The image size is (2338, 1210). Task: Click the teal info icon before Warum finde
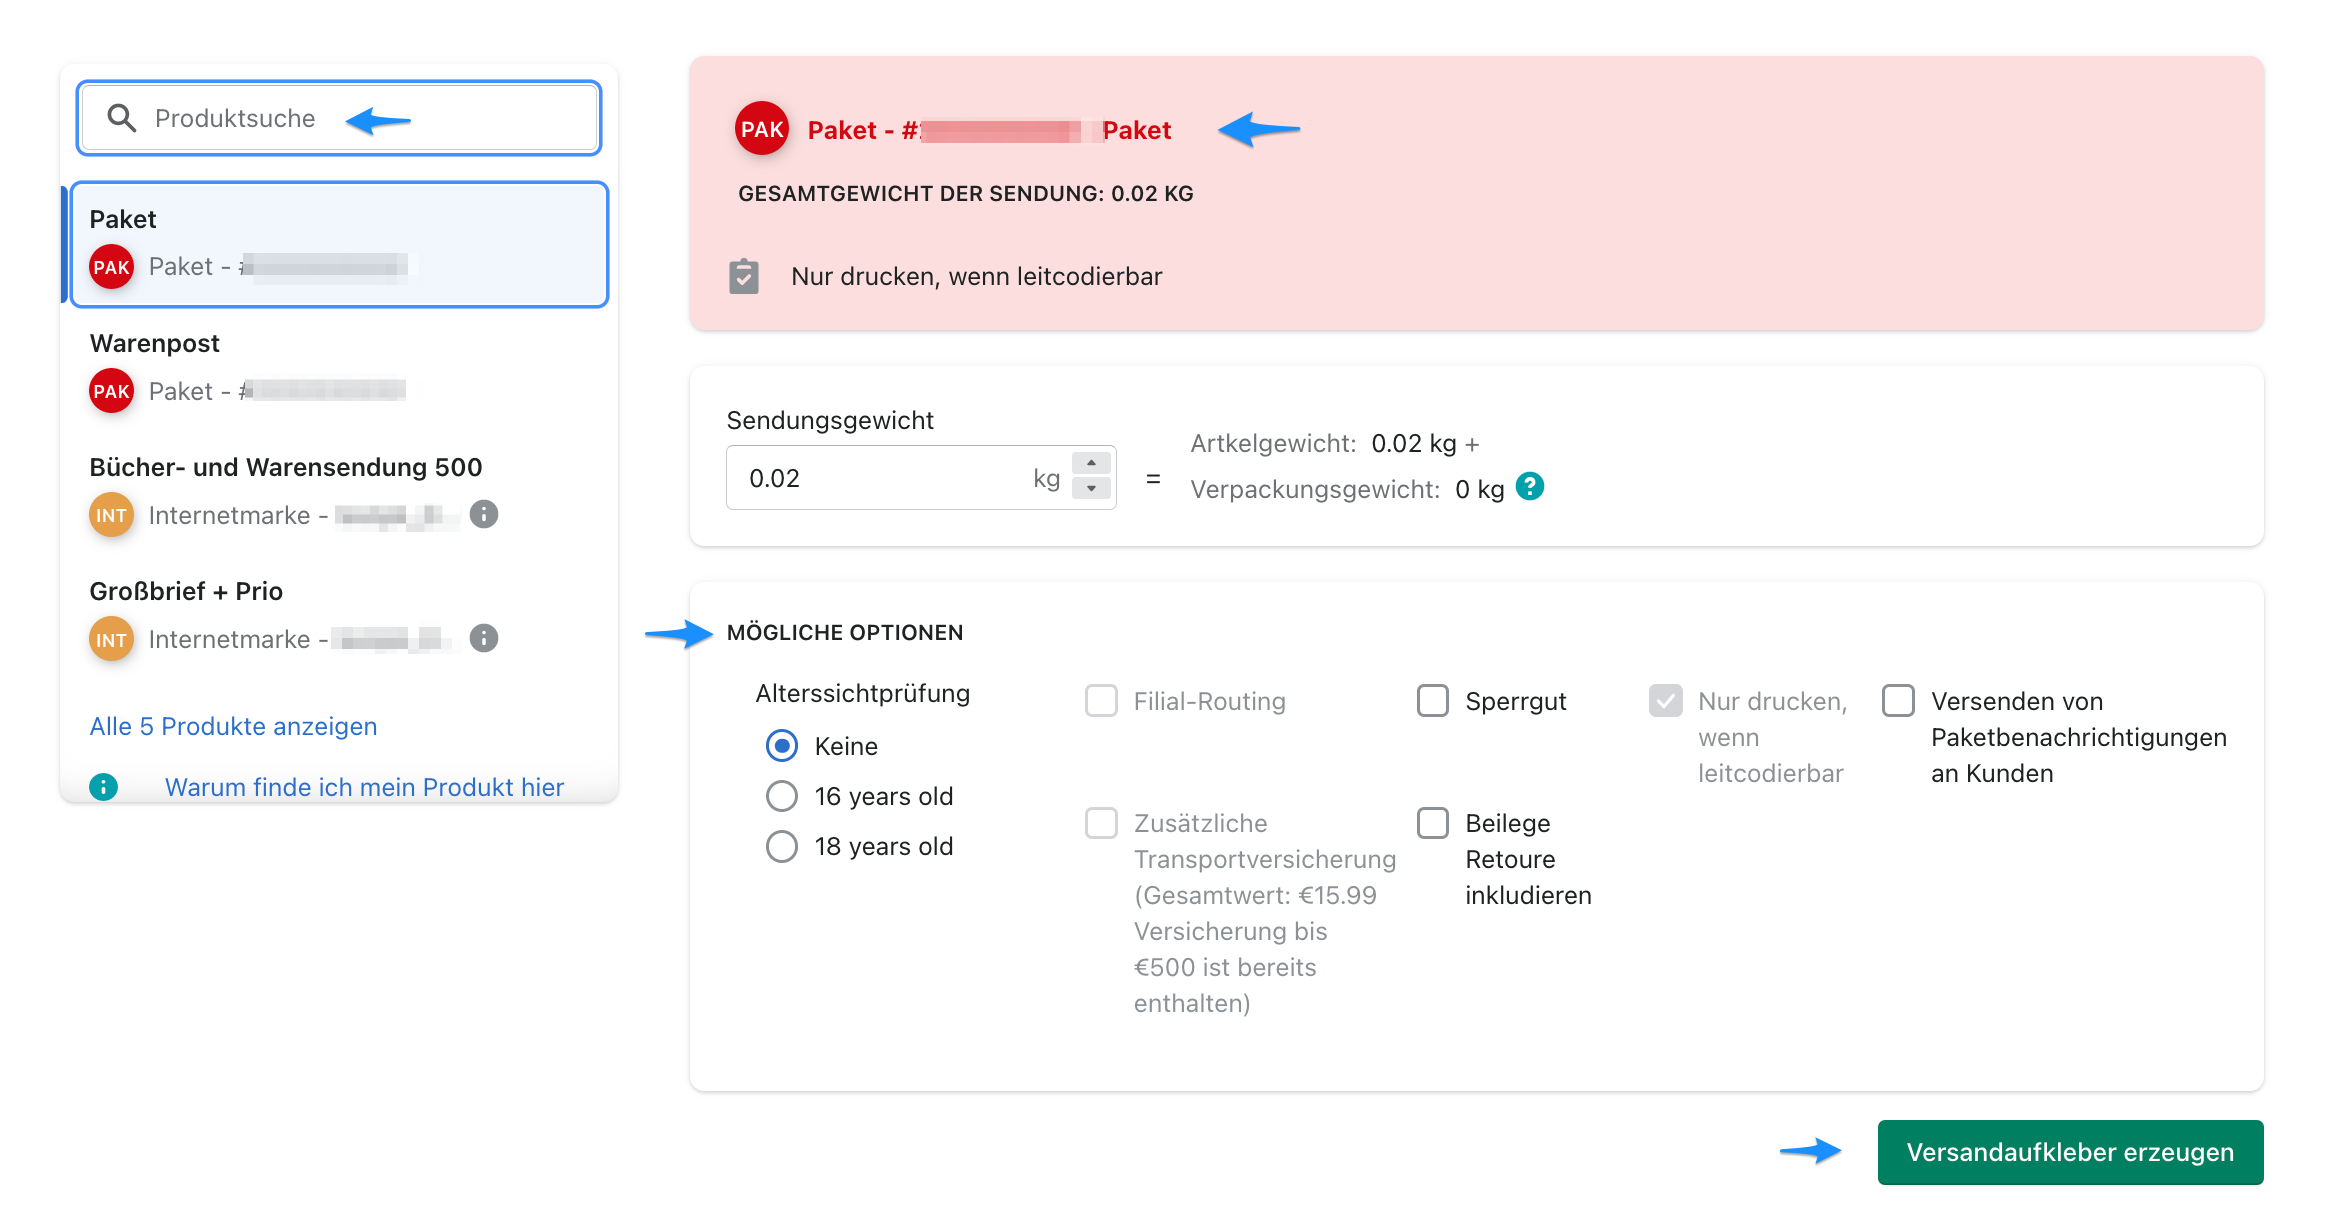click(103, 787)
